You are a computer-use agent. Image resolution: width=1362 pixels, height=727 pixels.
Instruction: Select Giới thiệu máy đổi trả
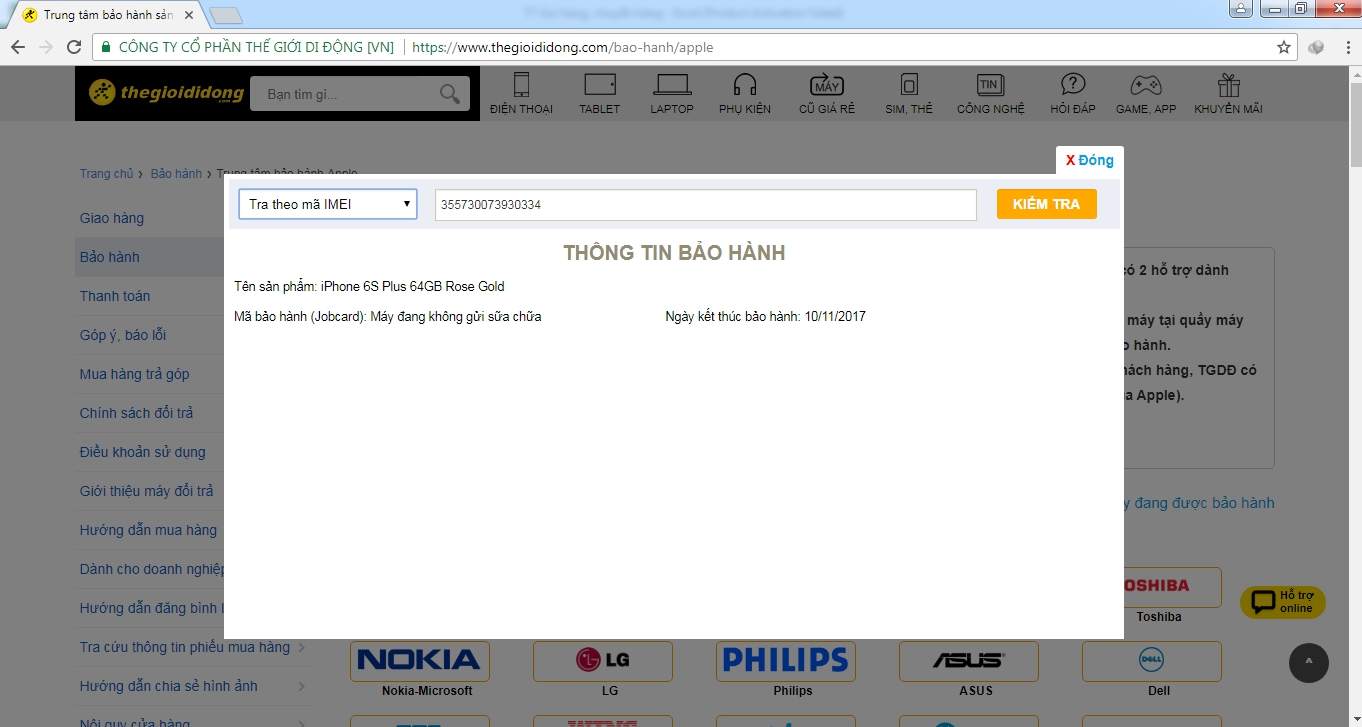147,491
